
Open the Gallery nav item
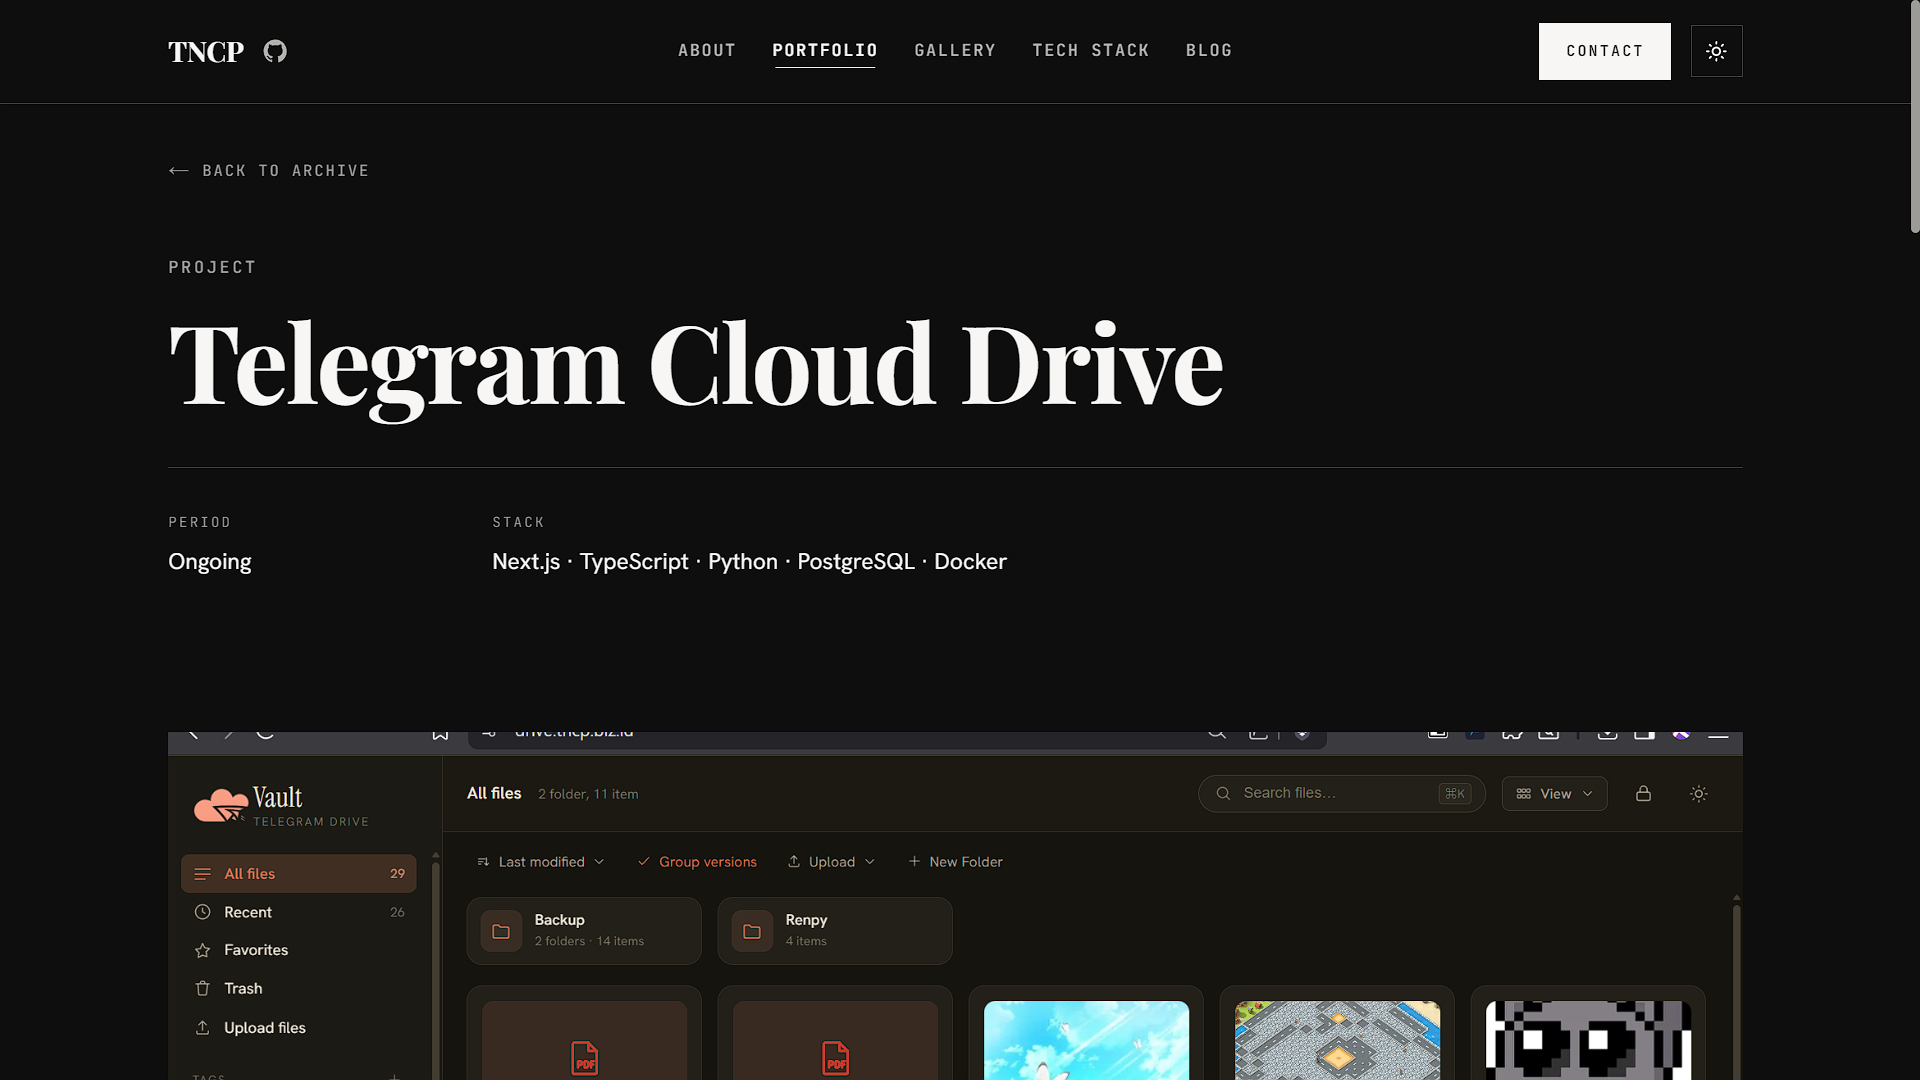pos(955,50)
